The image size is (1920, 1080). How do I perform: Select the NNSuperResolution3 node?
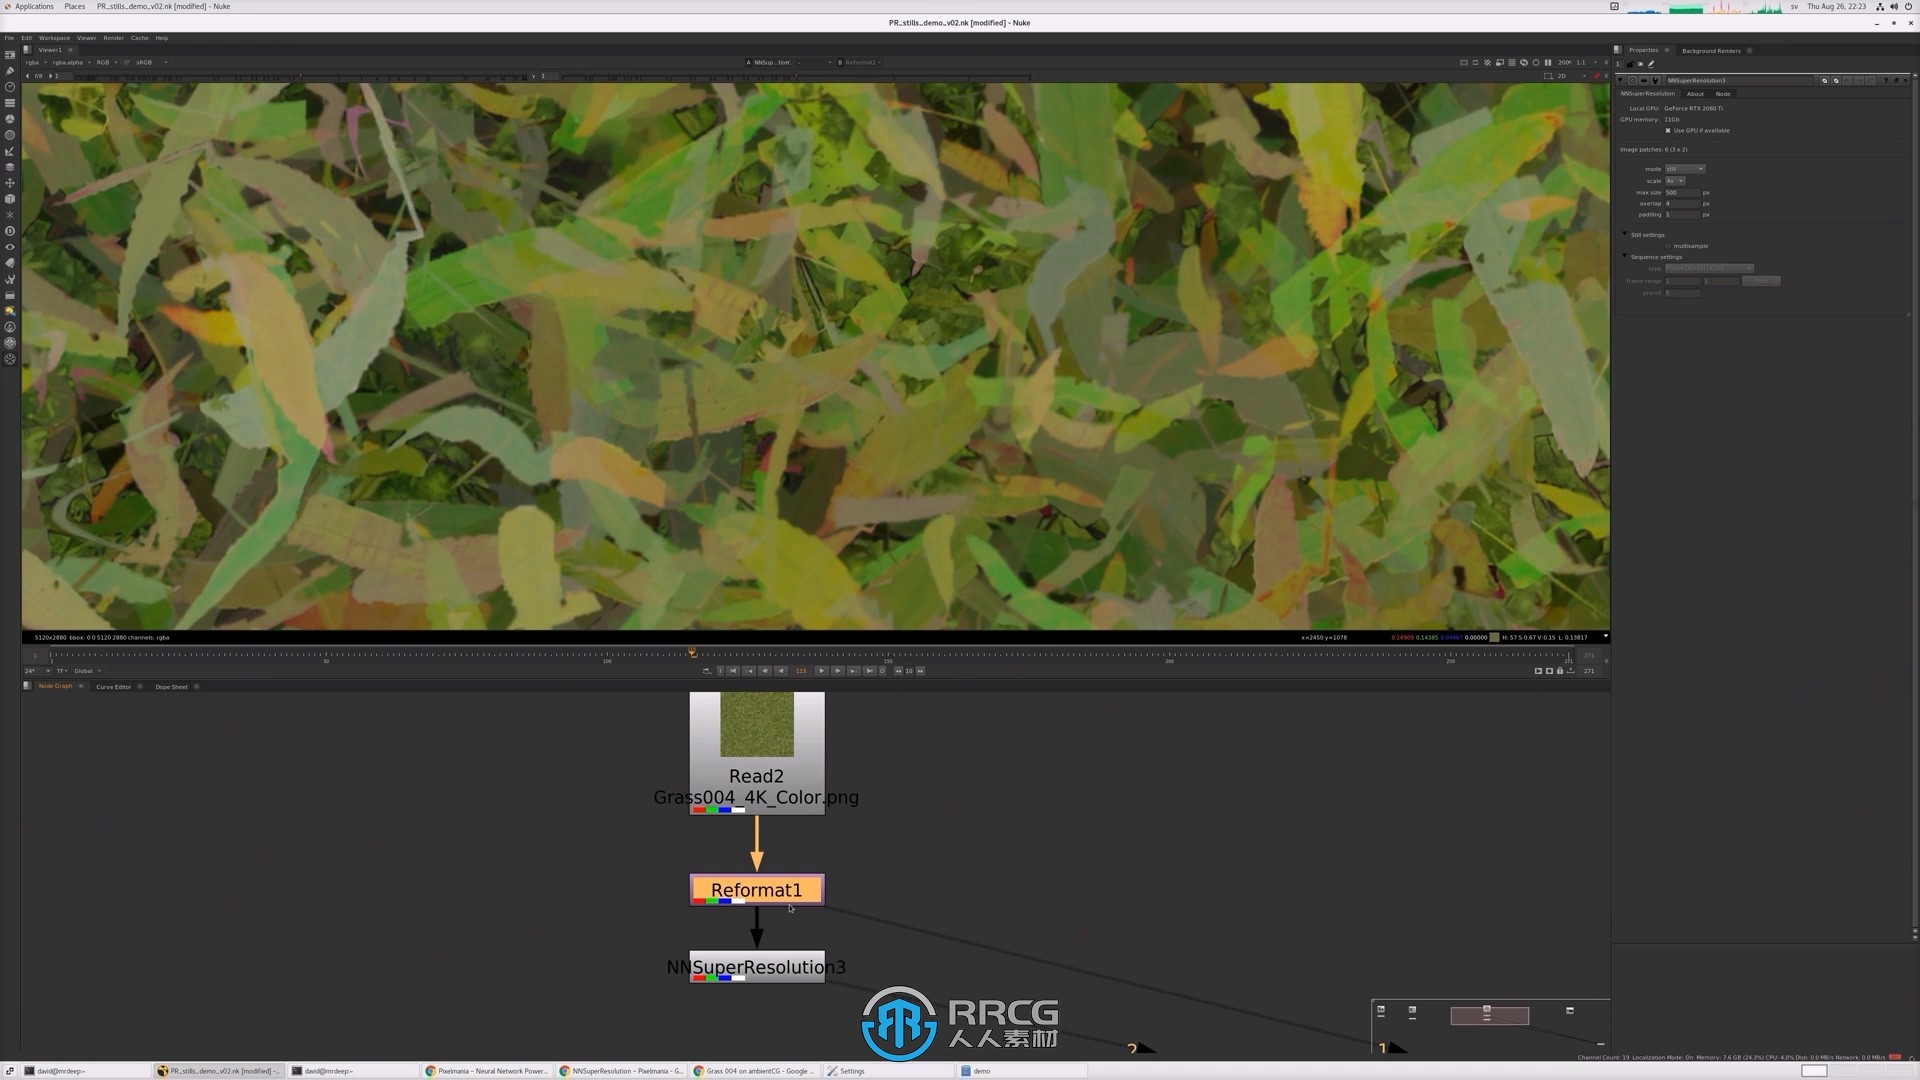point(757,967)
